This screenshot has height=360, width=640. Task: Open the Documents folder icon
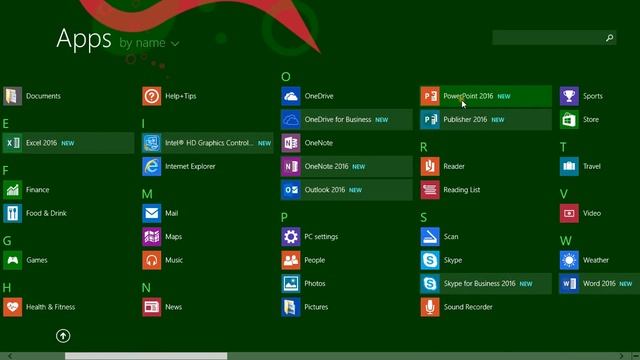pyautogui.click(x=12, y=96)
